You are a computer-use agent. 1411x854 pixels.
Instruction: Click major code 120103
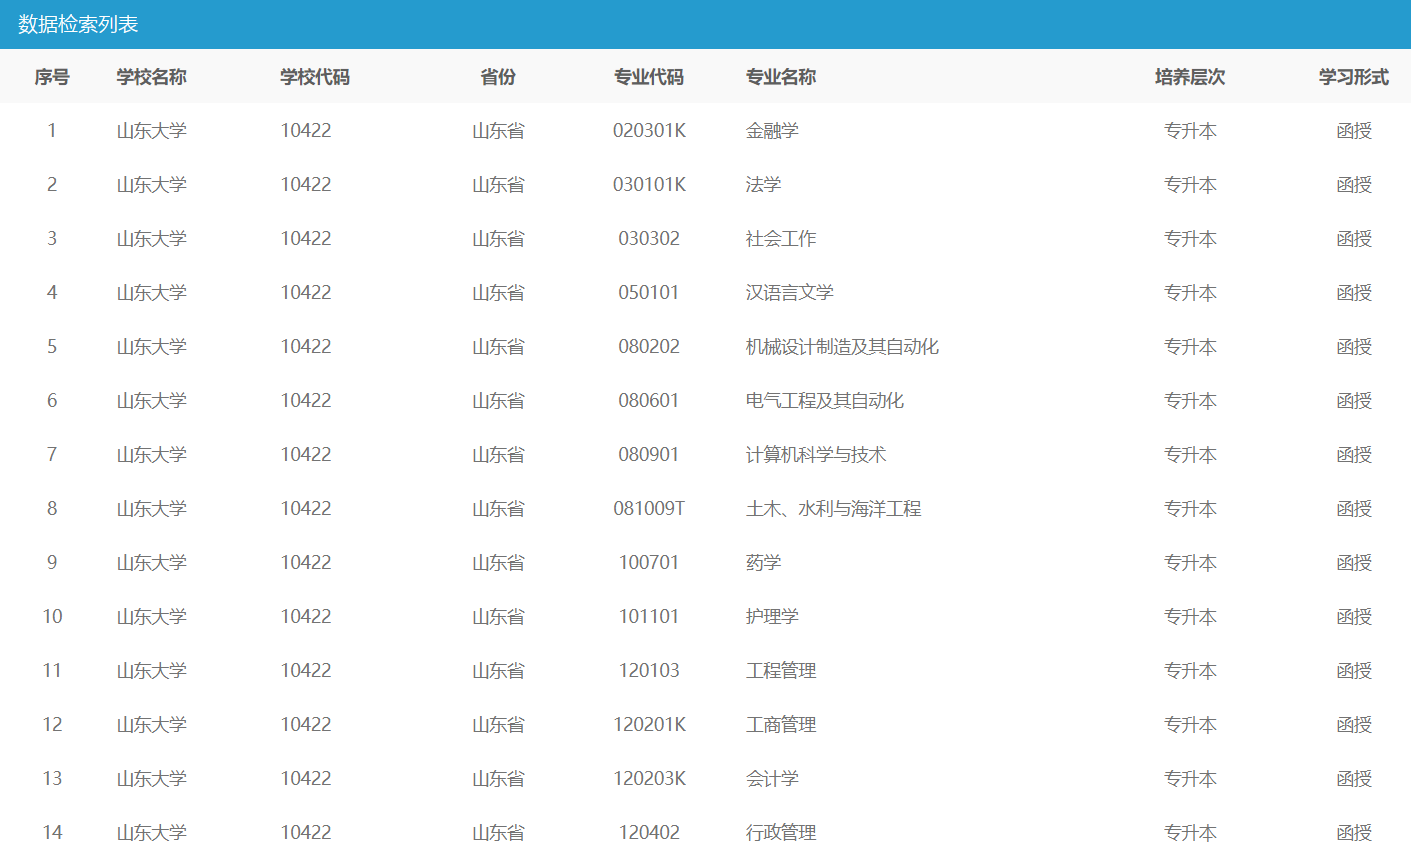pyautogui.click(x=649, y=671)
